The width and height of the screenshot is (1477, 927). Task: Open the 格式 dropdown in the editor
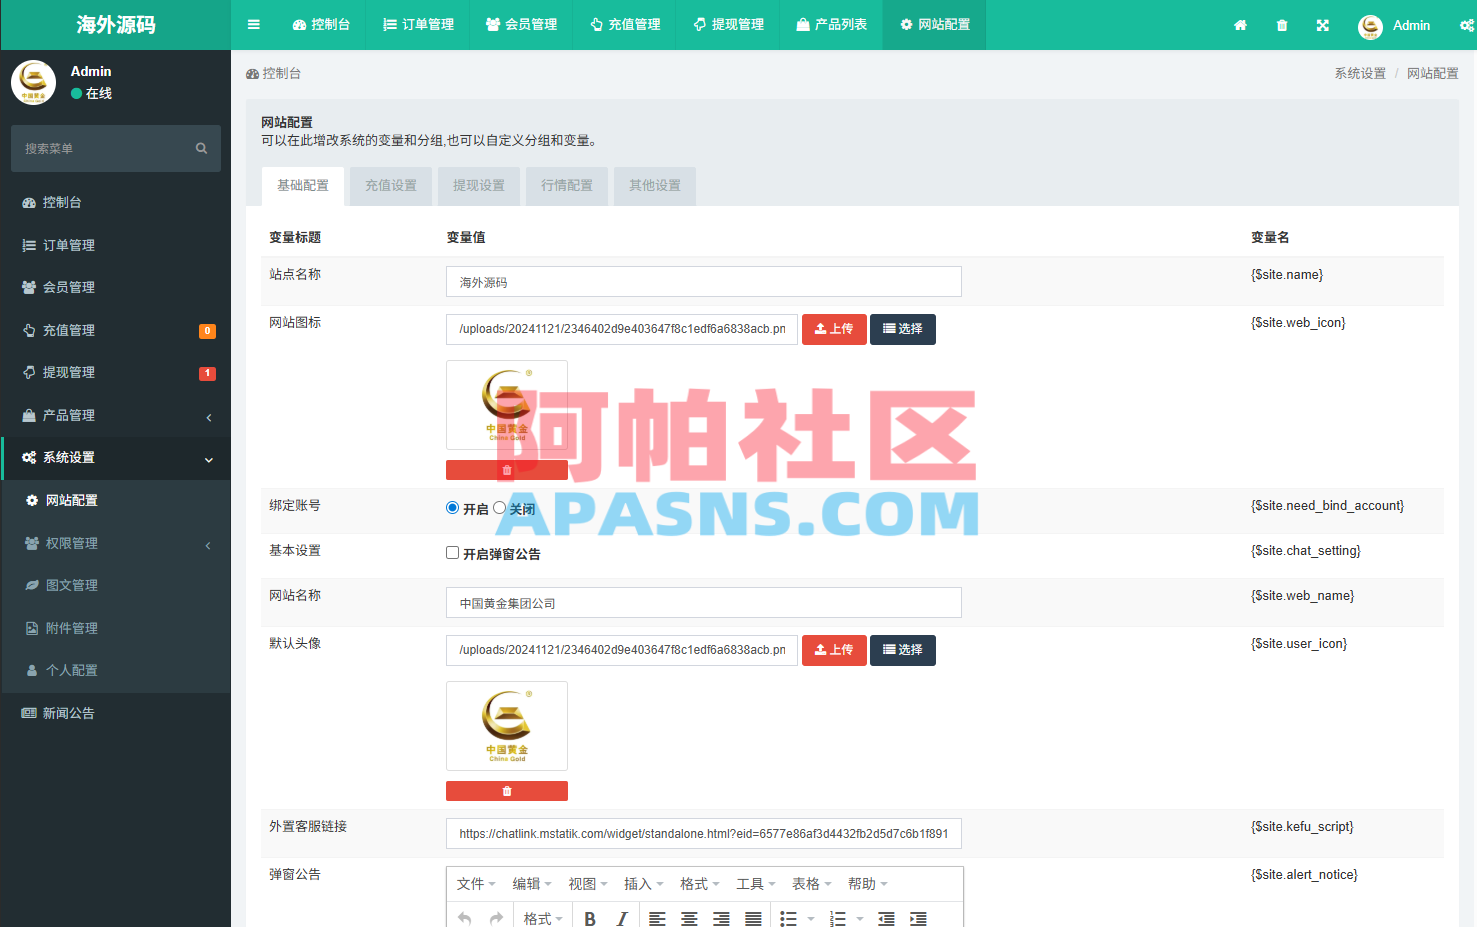541,916
